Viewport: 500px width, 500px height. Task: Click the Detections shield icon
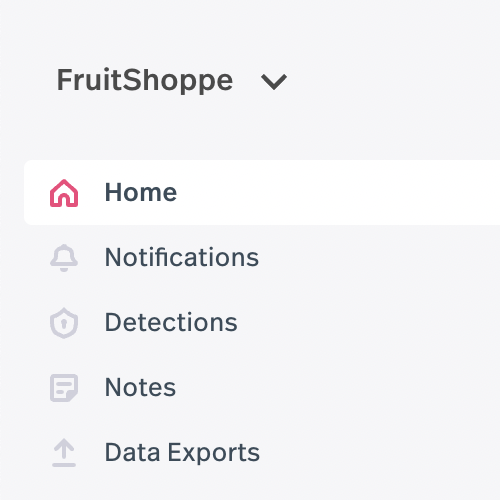coord(64,323)
